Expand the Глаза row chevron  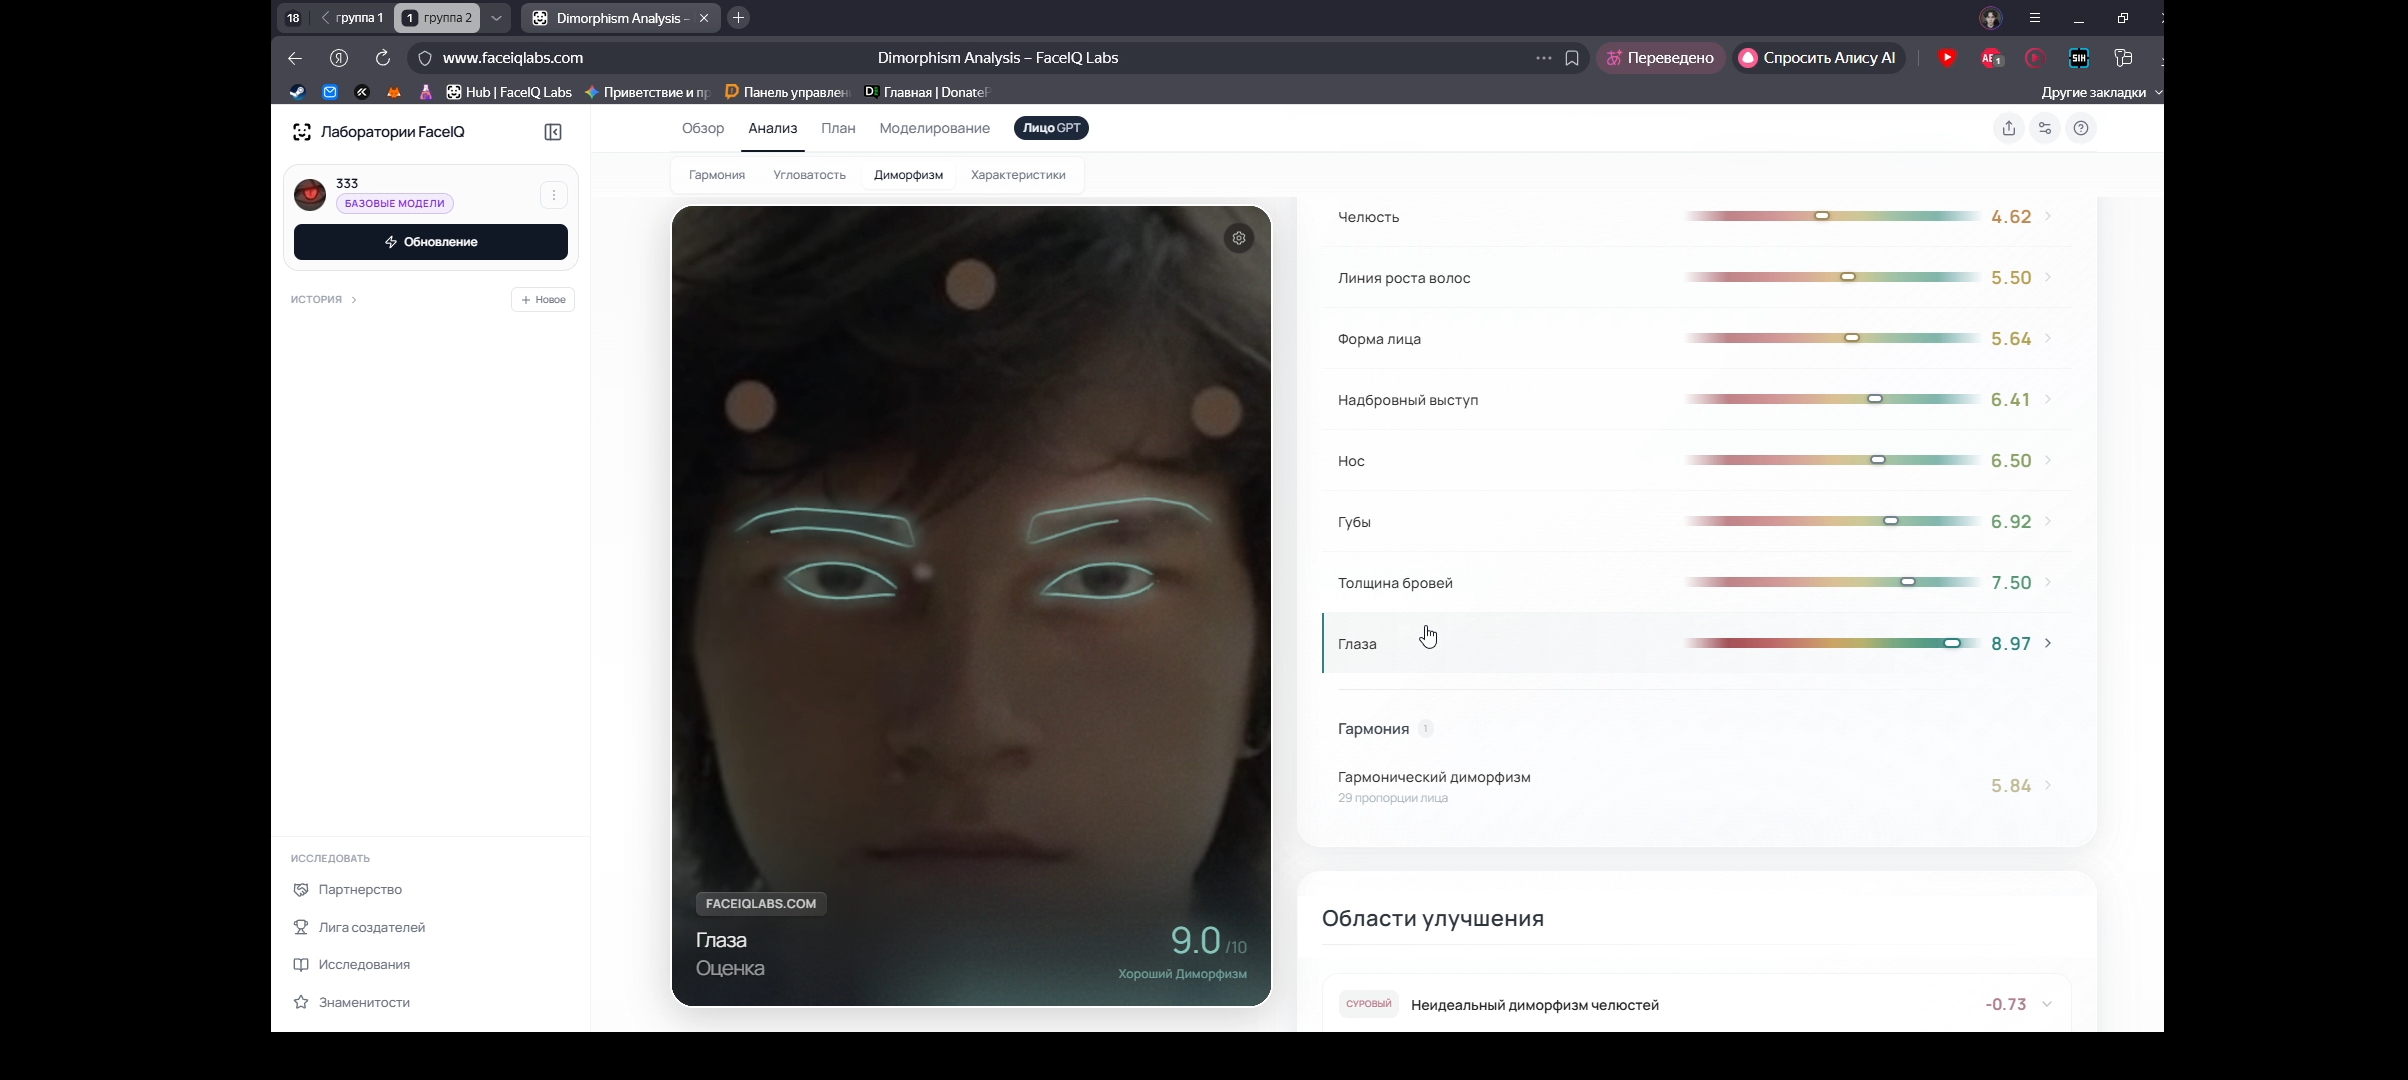(2049, 643)
